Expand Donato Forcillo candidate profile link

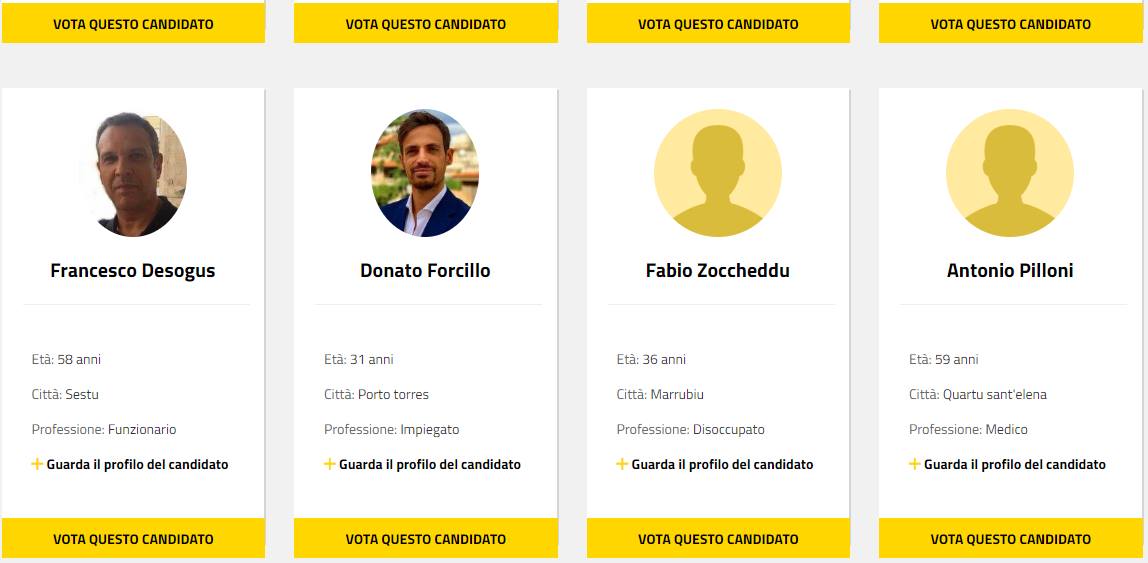pyautogui.click(x=429, y=464)
